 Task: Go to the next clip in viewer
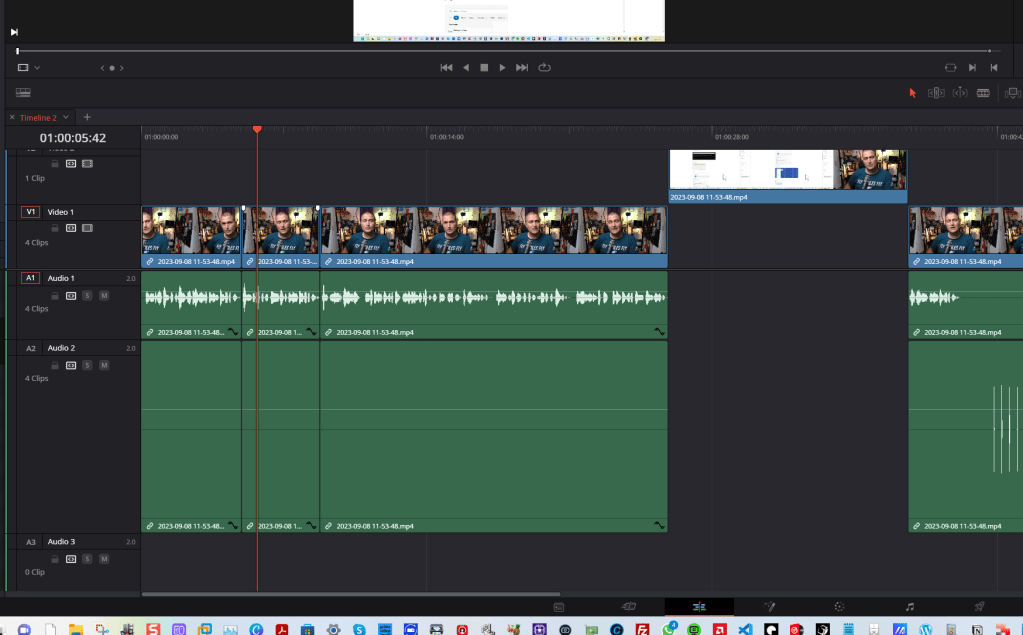click(972, 67)
